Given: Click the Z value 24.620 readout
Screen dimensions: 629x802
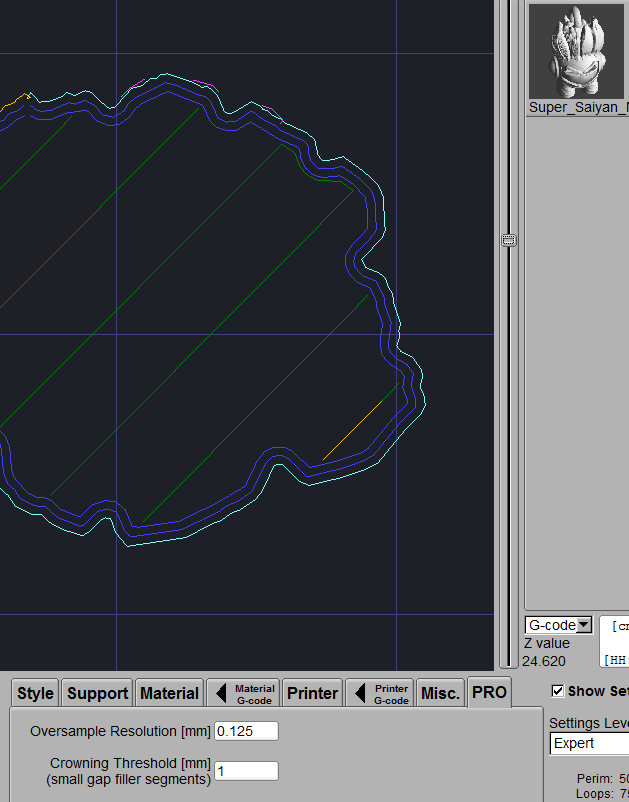Looking at the screenshot, I should tap(543, 661).
